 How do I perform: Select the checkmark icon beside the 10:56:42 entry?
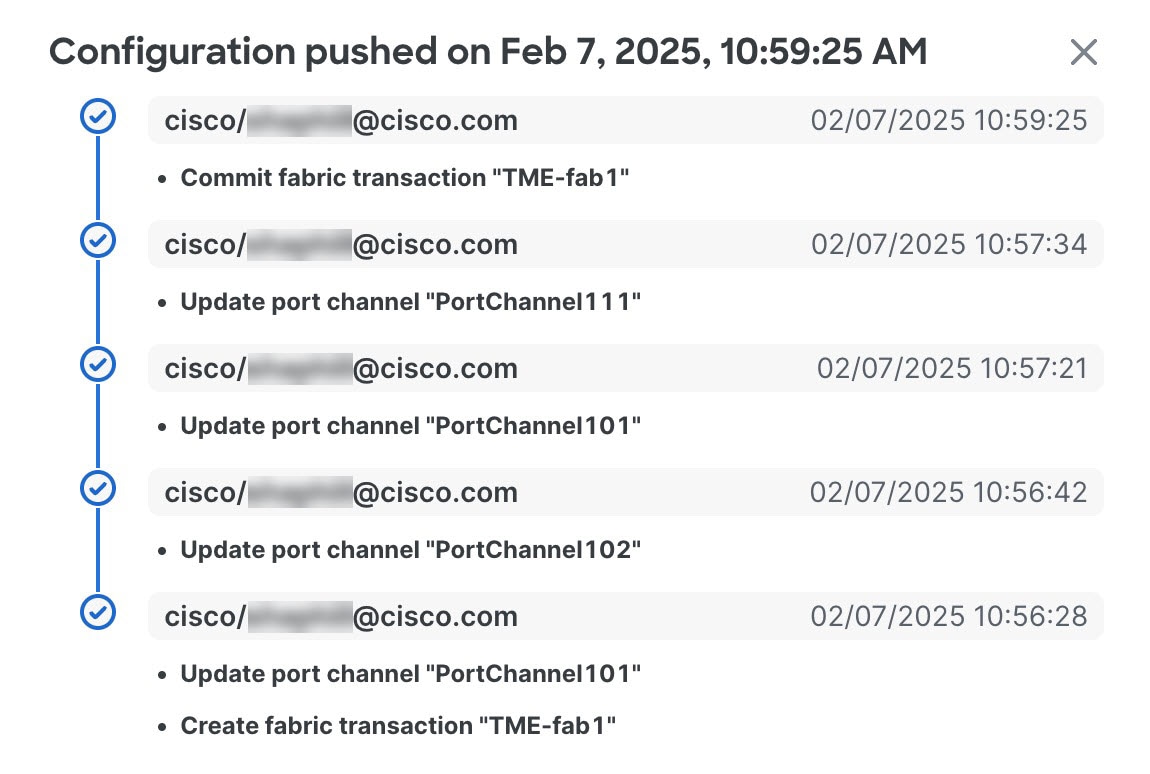pos(98,488)
